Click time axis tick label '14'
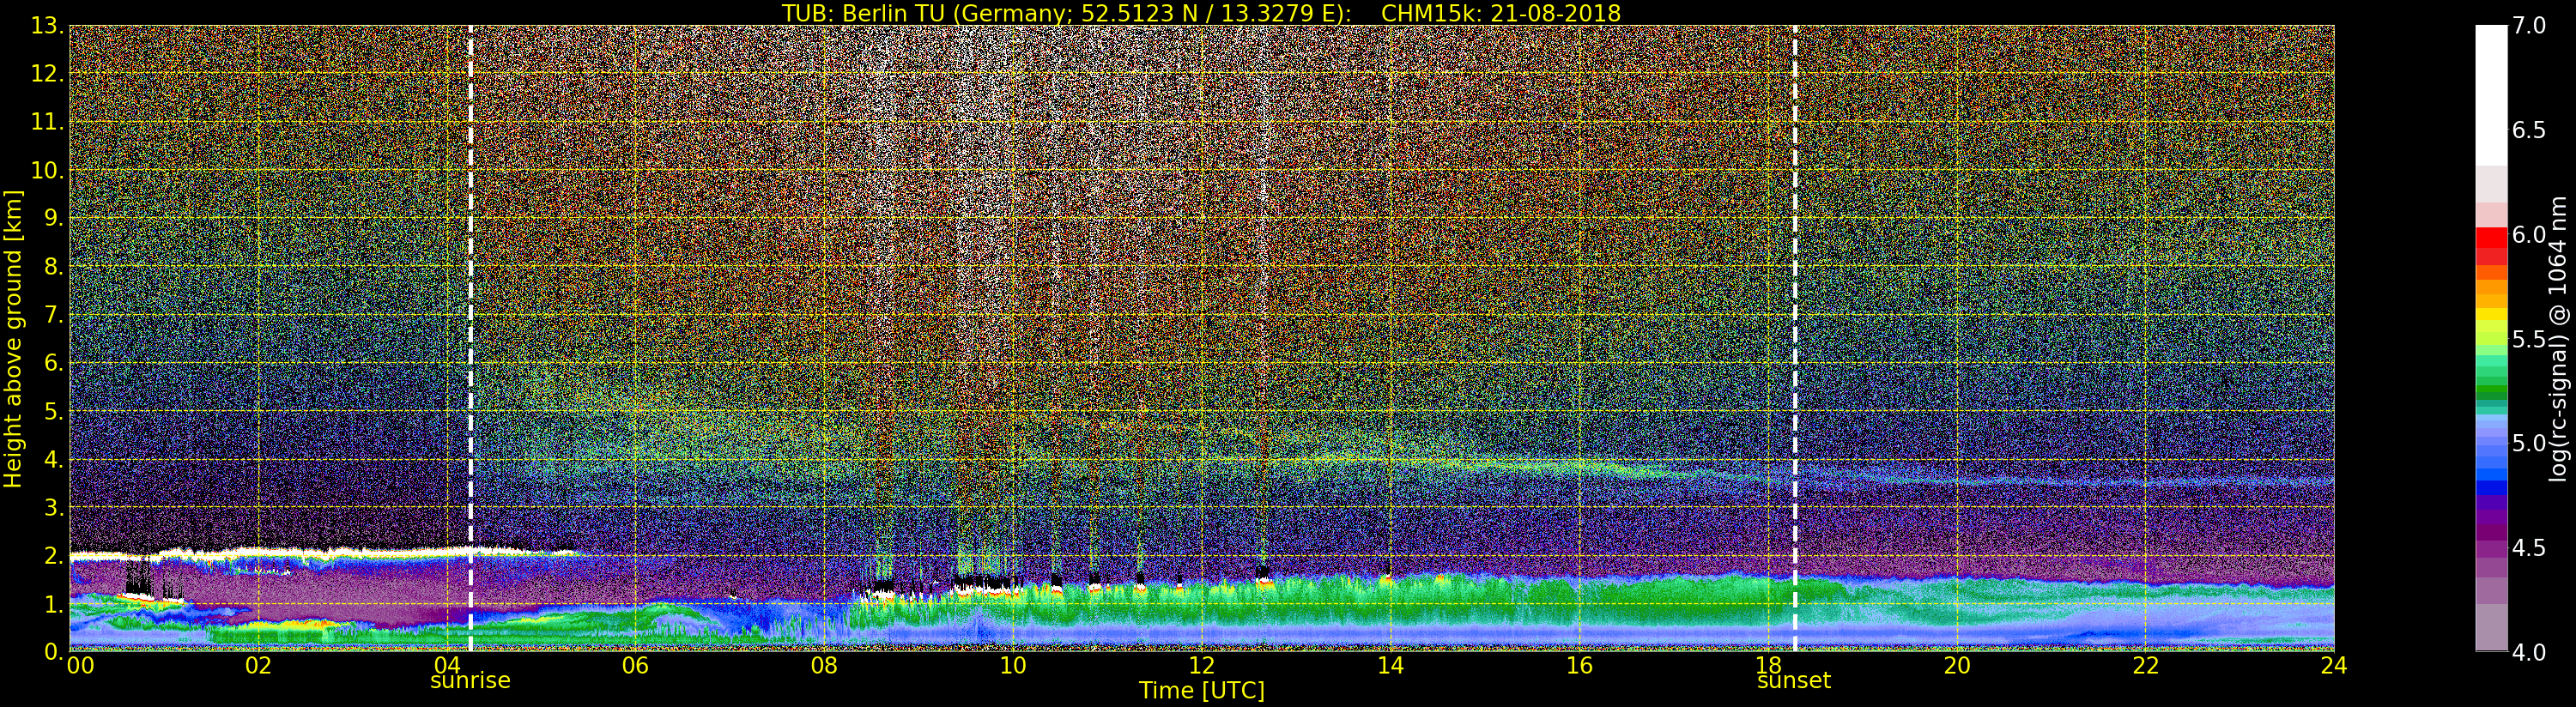The image size is (2576, 707). pos(1390,665)
